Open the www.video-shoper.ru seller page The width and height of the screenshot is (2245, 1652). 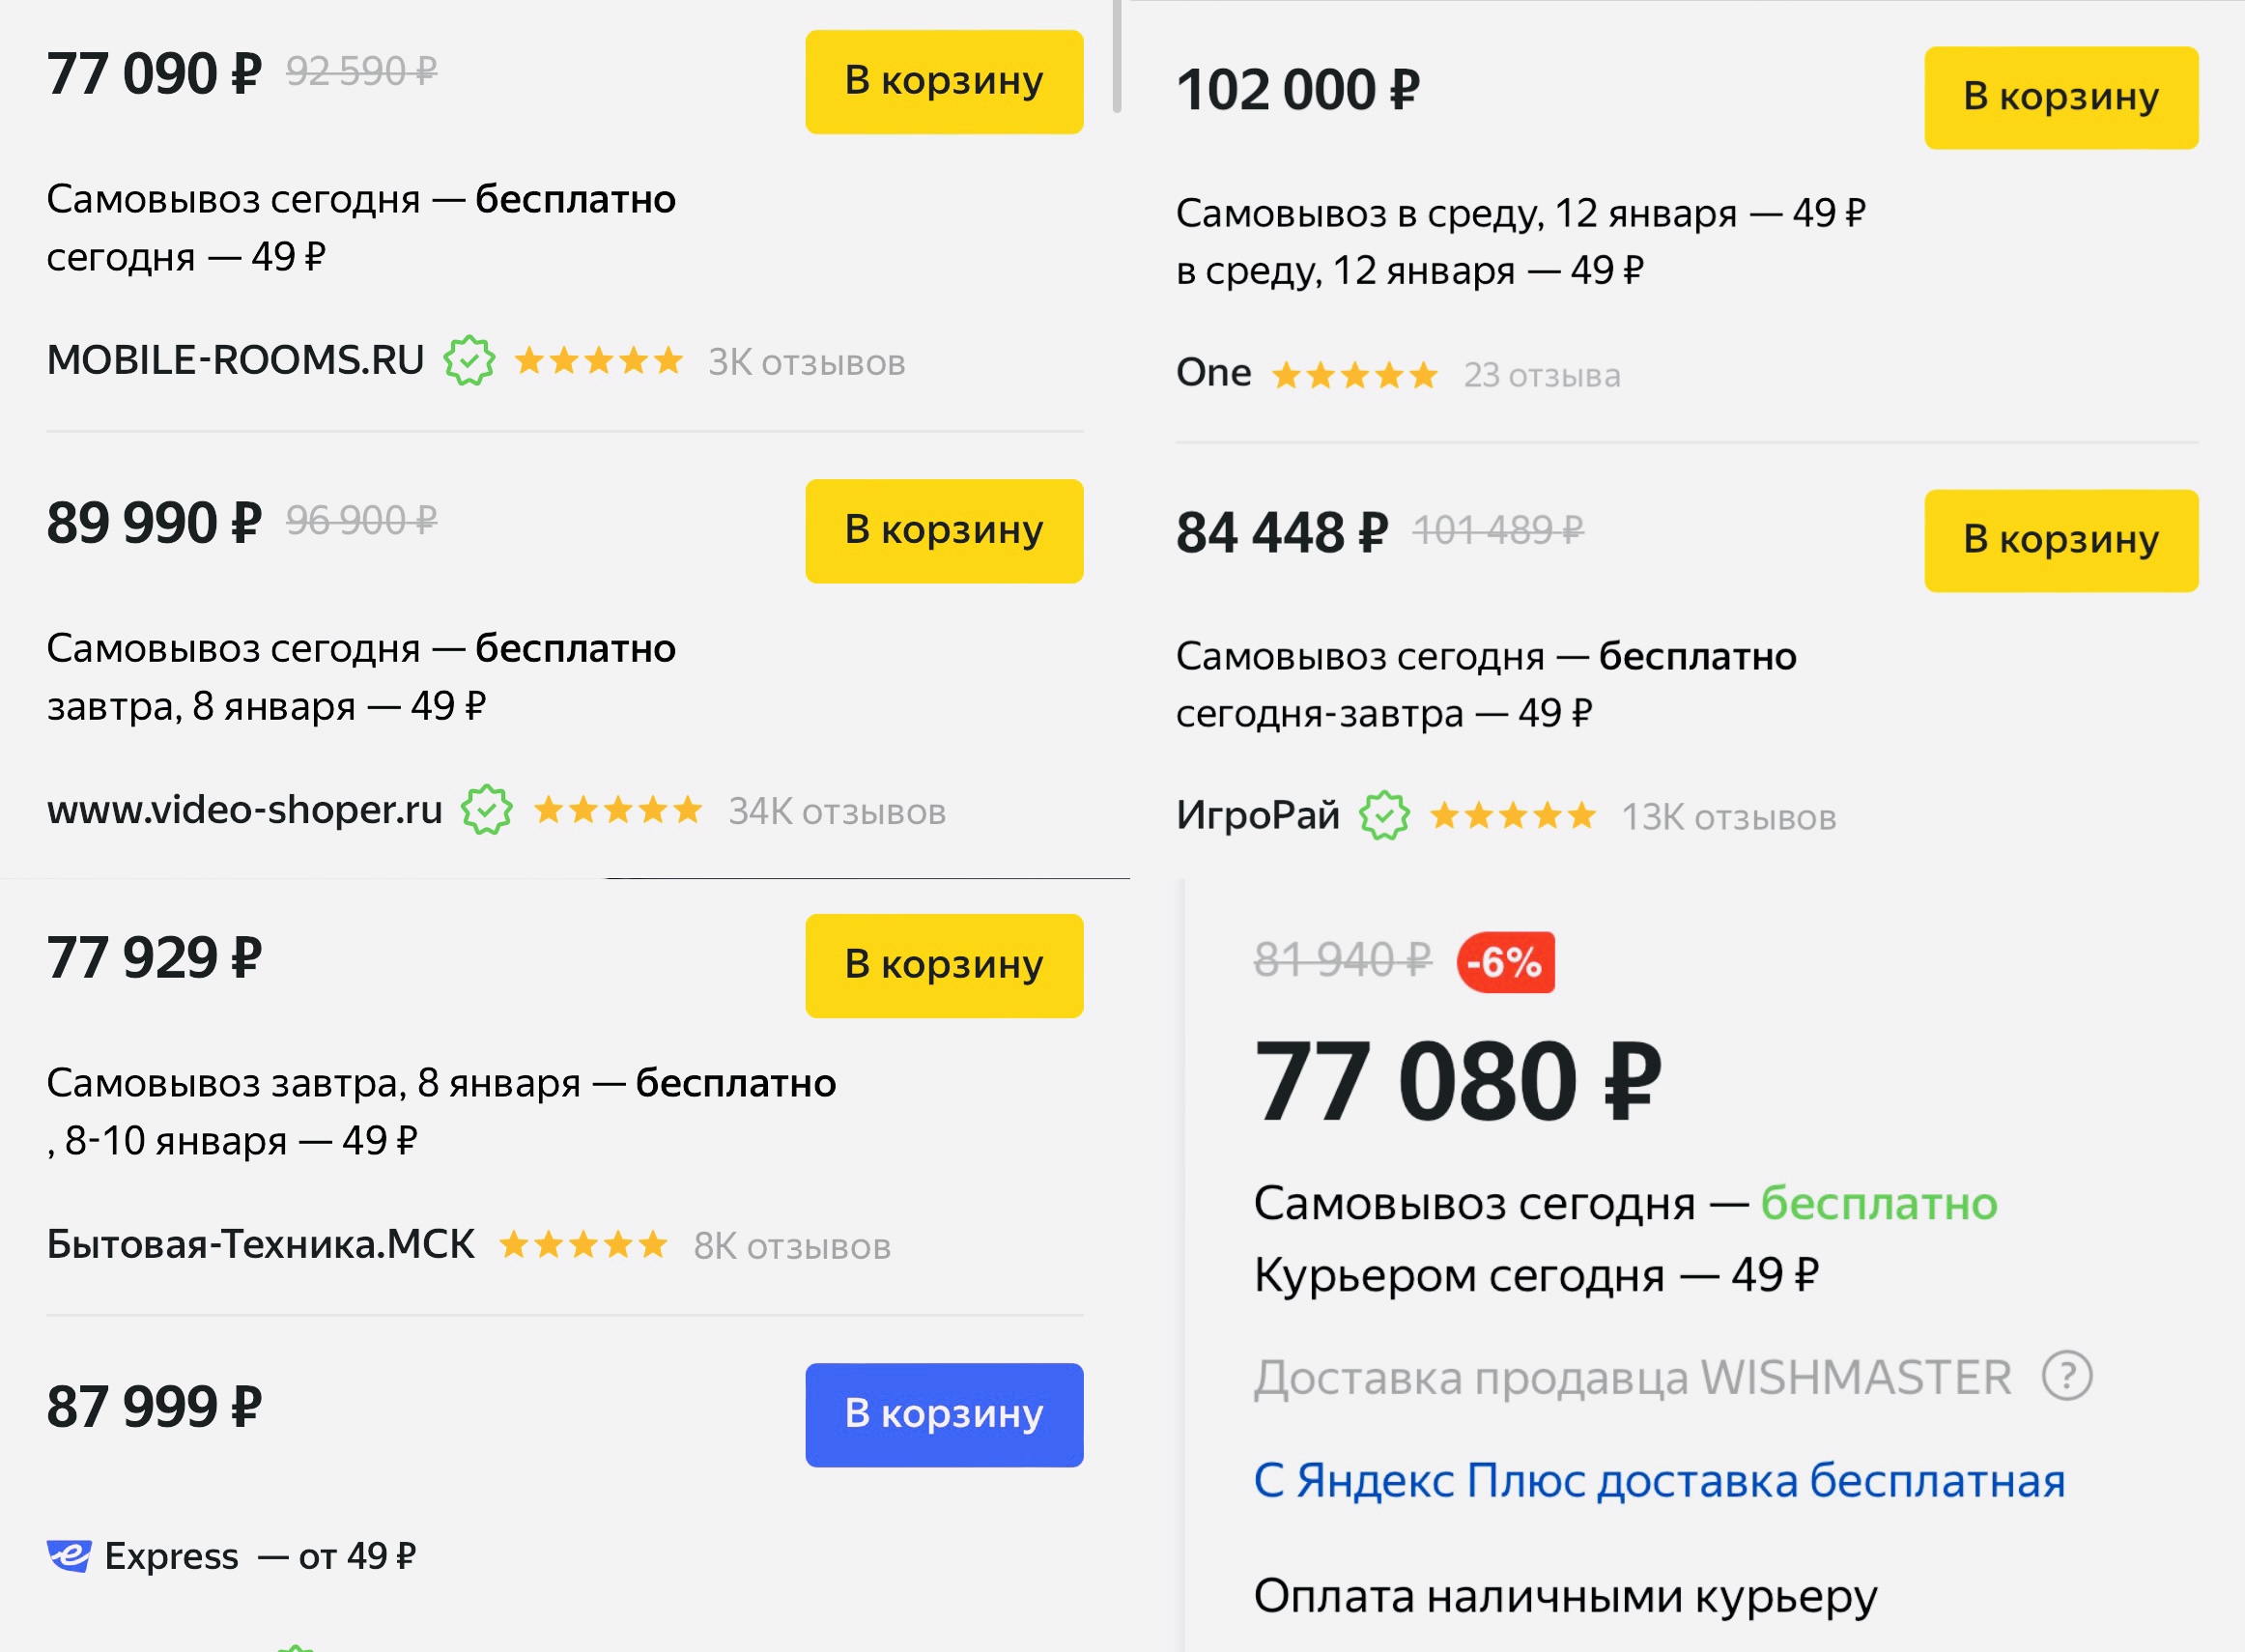[x=245, y=809]
